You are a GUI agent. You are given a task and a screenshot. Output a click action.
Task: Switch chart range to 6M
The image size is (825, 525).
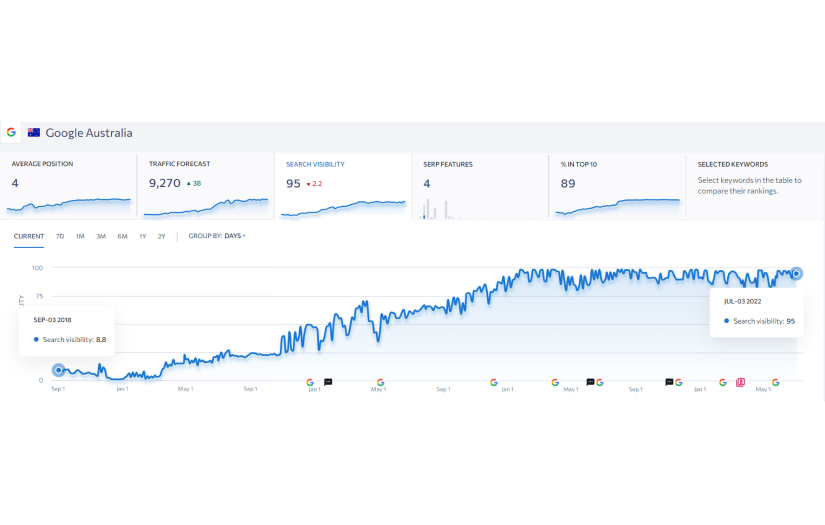pyautogui.click(x=123, y=236)
